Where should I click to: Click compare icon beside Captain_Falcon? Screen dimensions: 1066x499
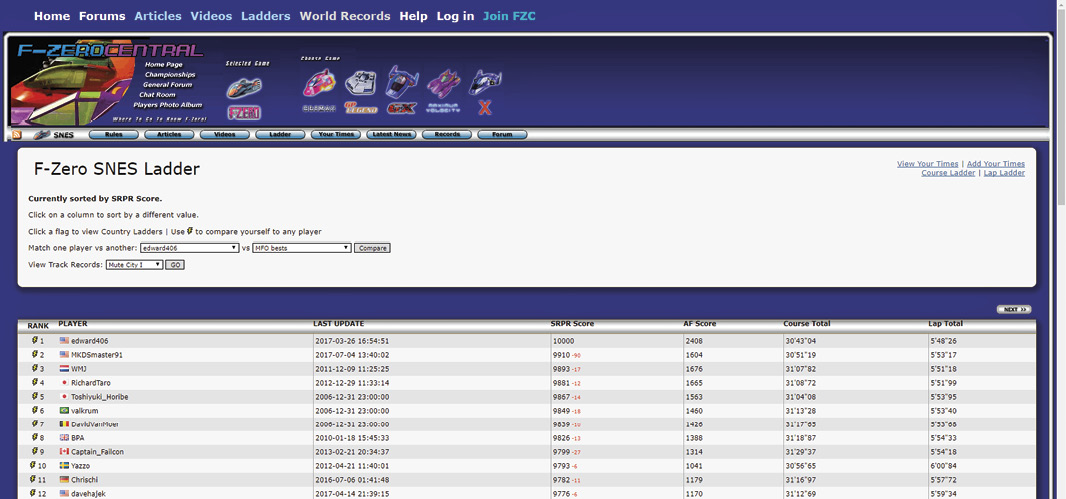click(34, 451)
